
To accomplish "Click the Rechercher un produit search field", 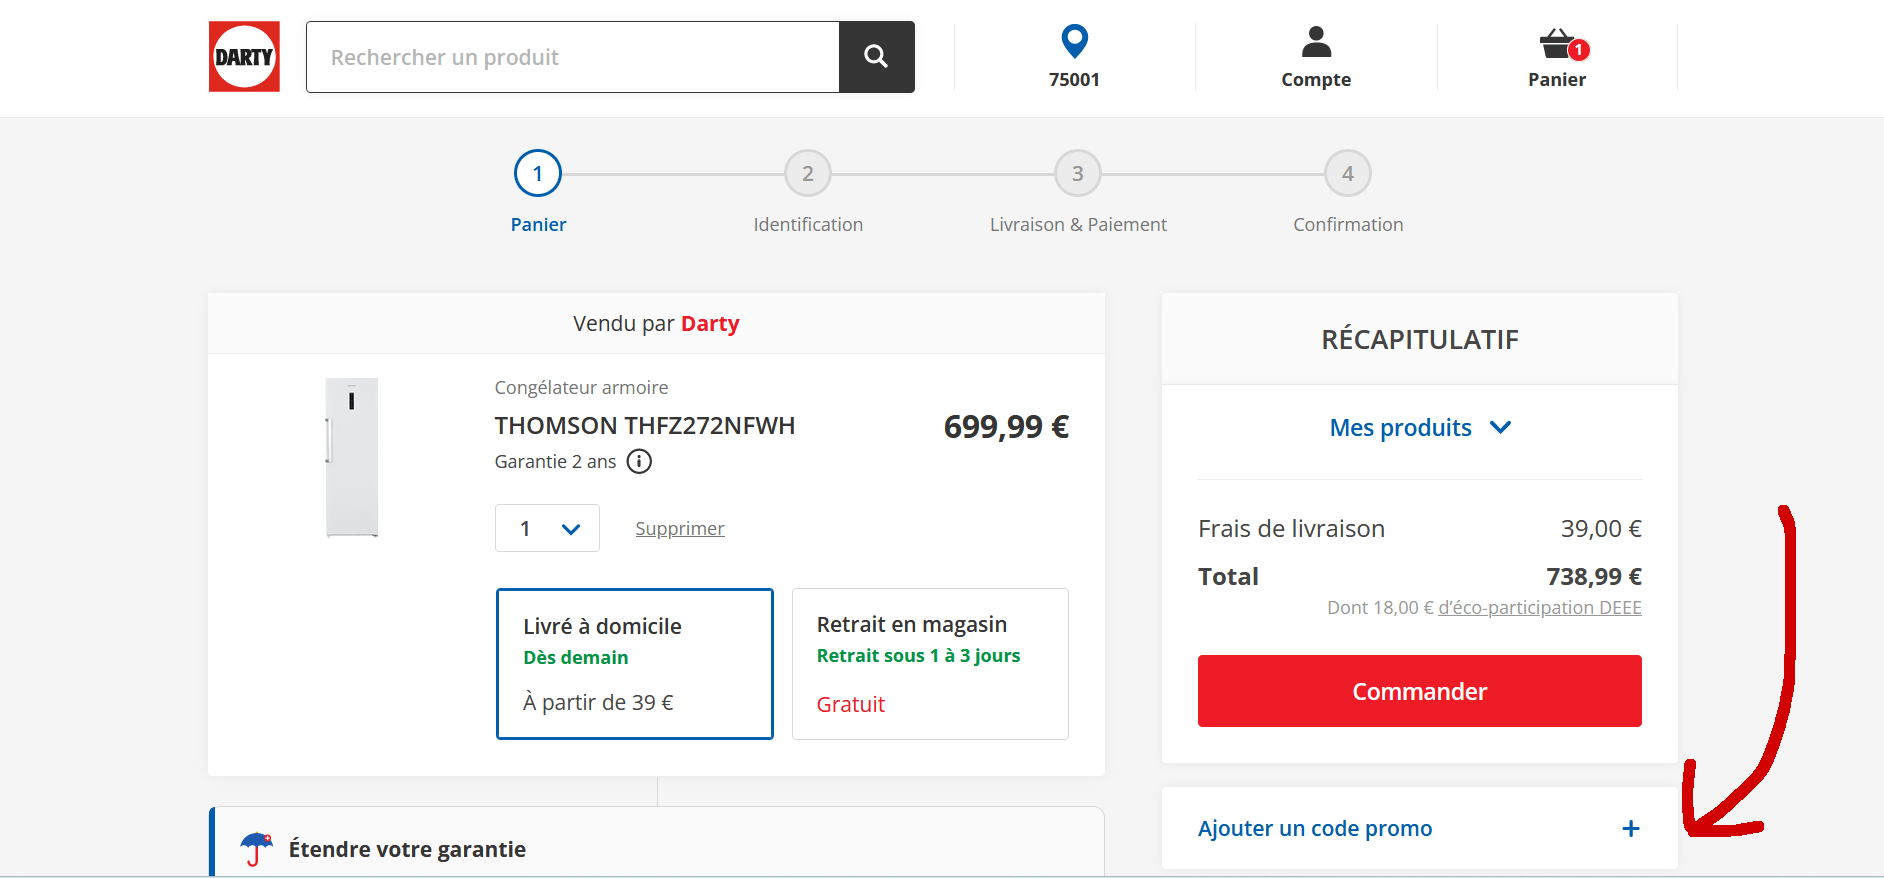I will click(x=572, y=57).
